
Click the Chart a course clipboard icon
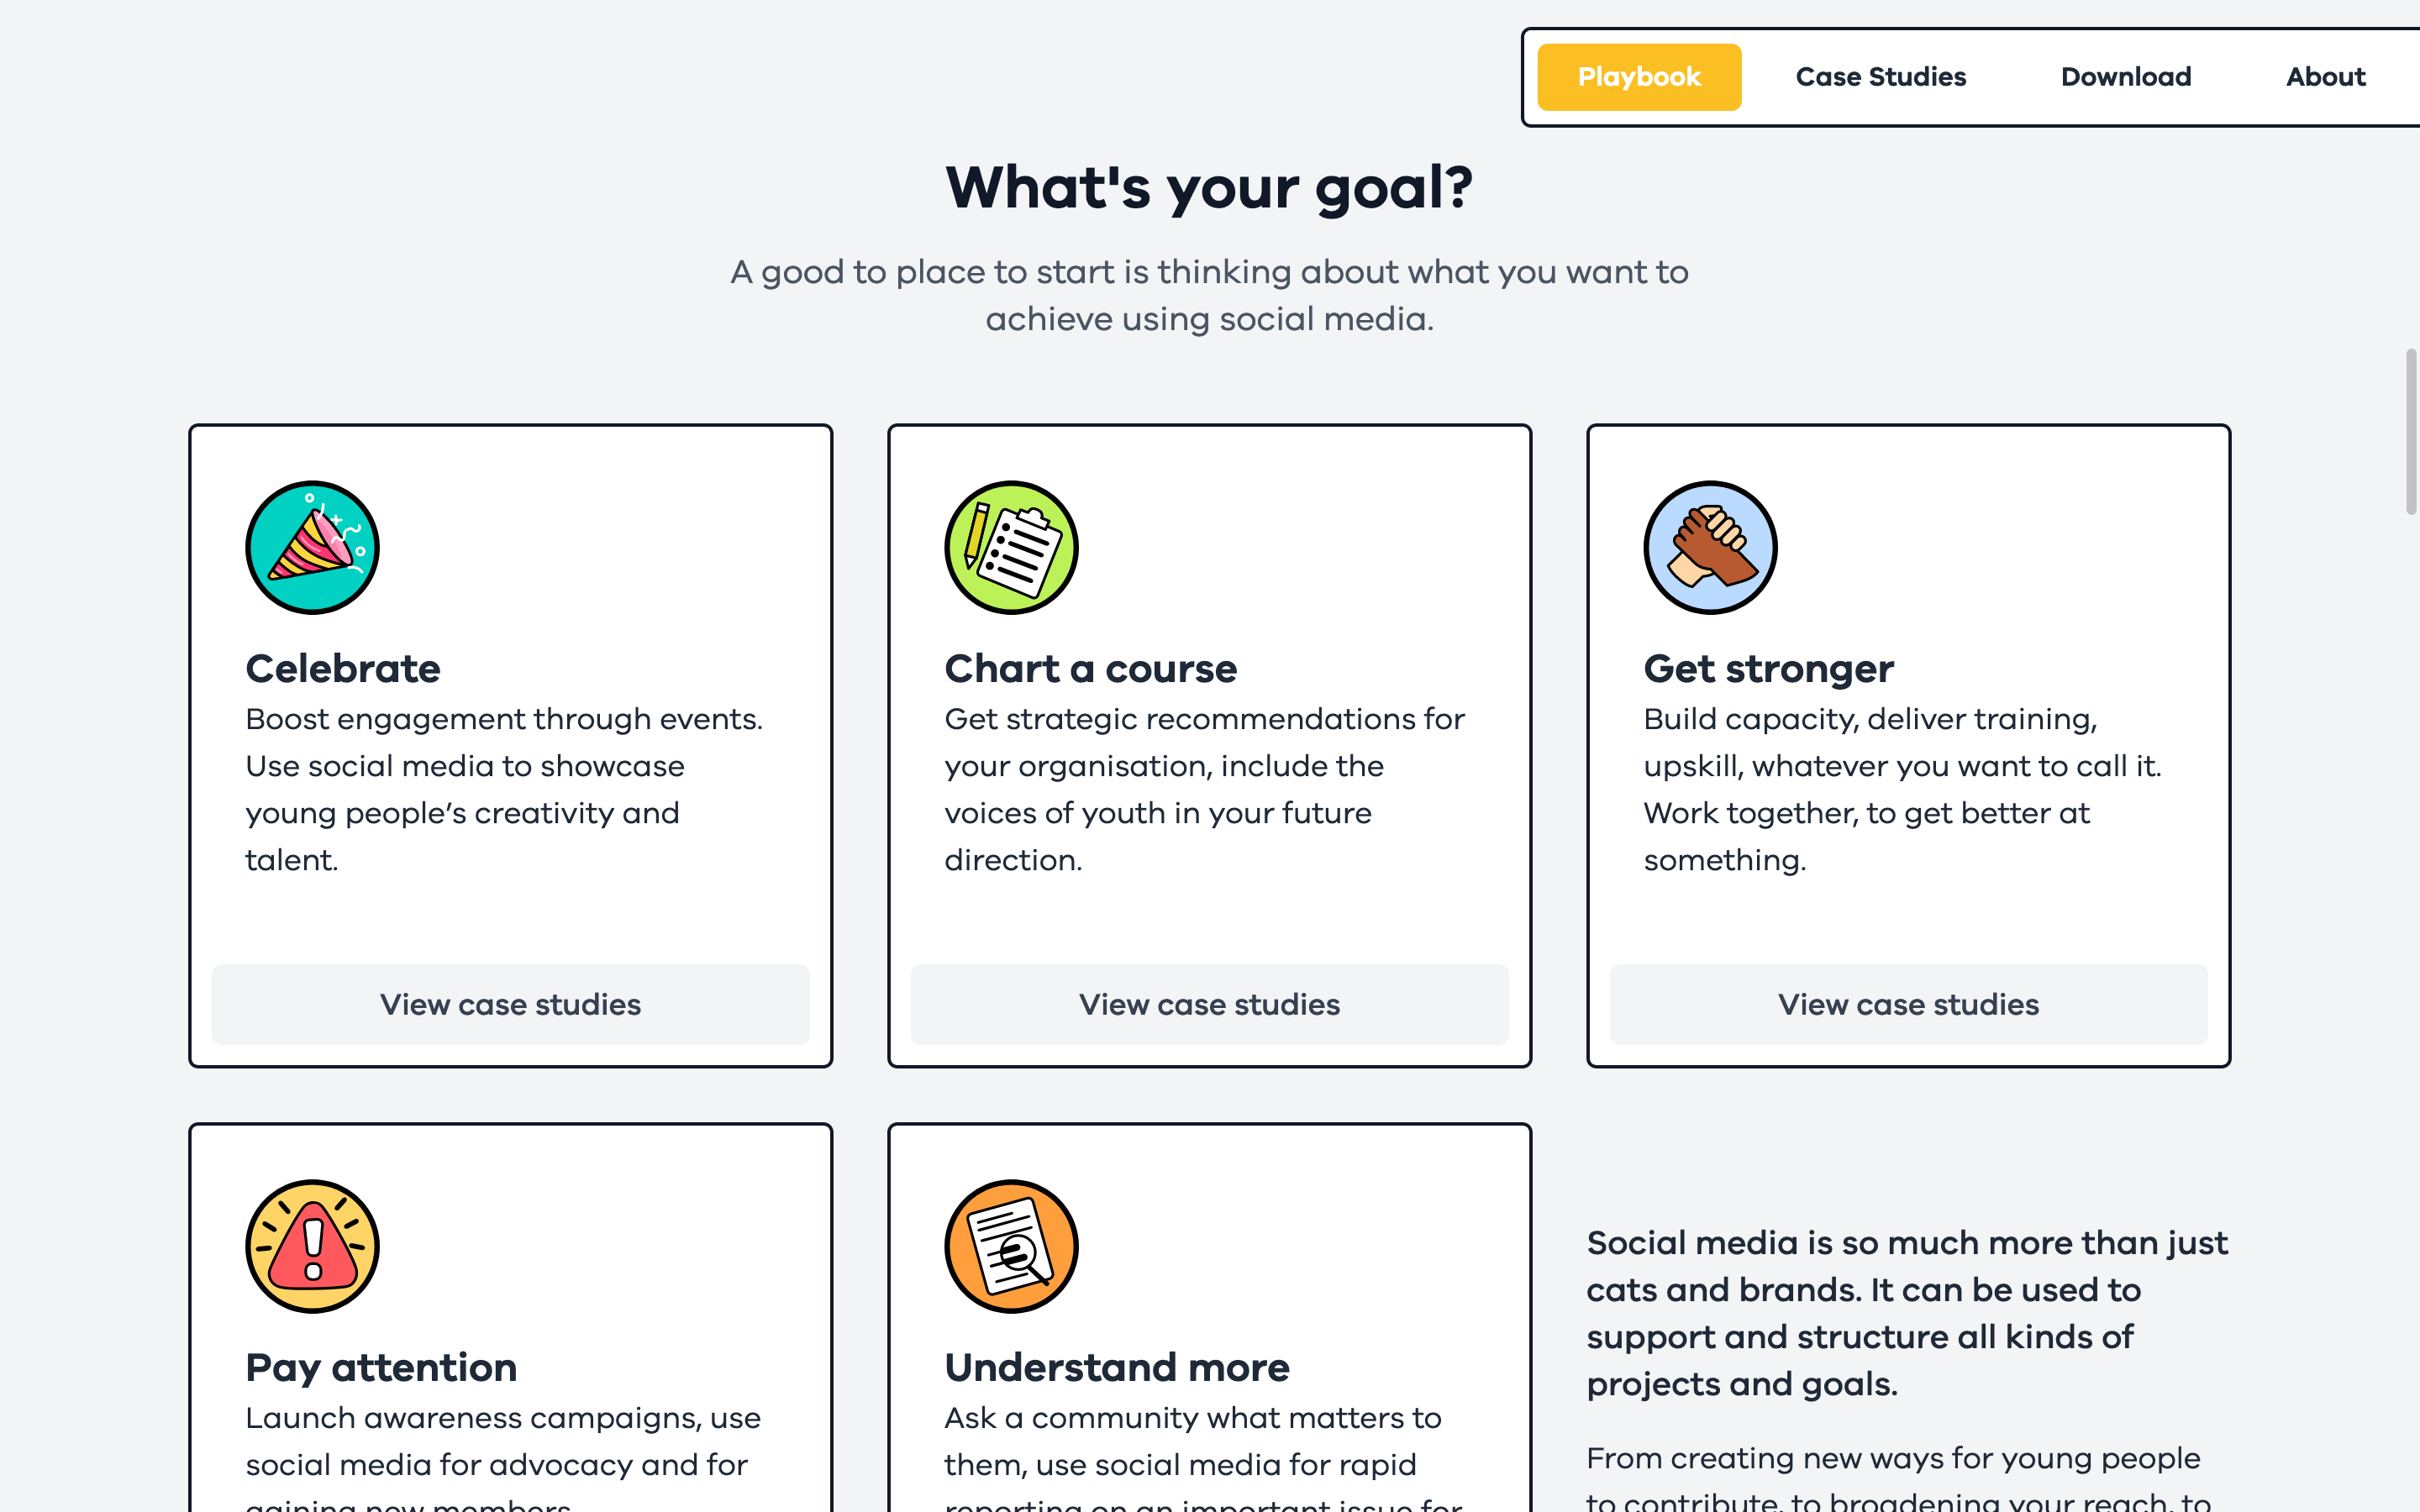[x=1011, y=547]
